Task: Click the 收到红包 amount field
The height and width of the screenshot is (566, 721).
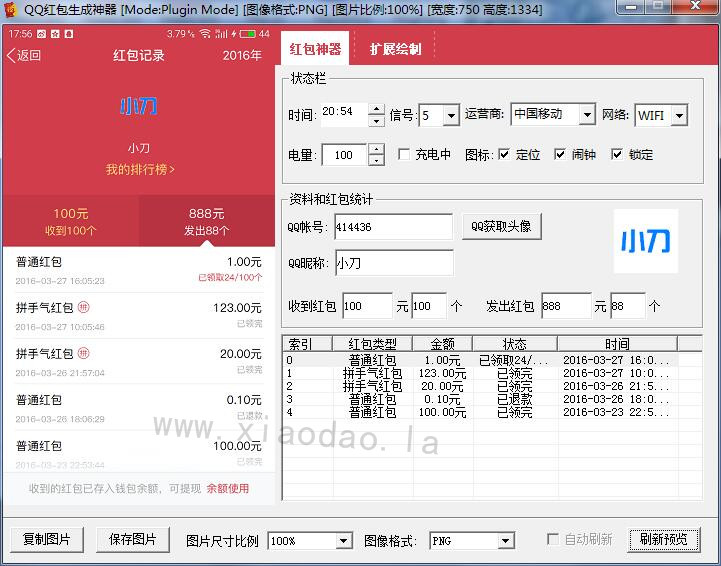Action: coord(367,306)
